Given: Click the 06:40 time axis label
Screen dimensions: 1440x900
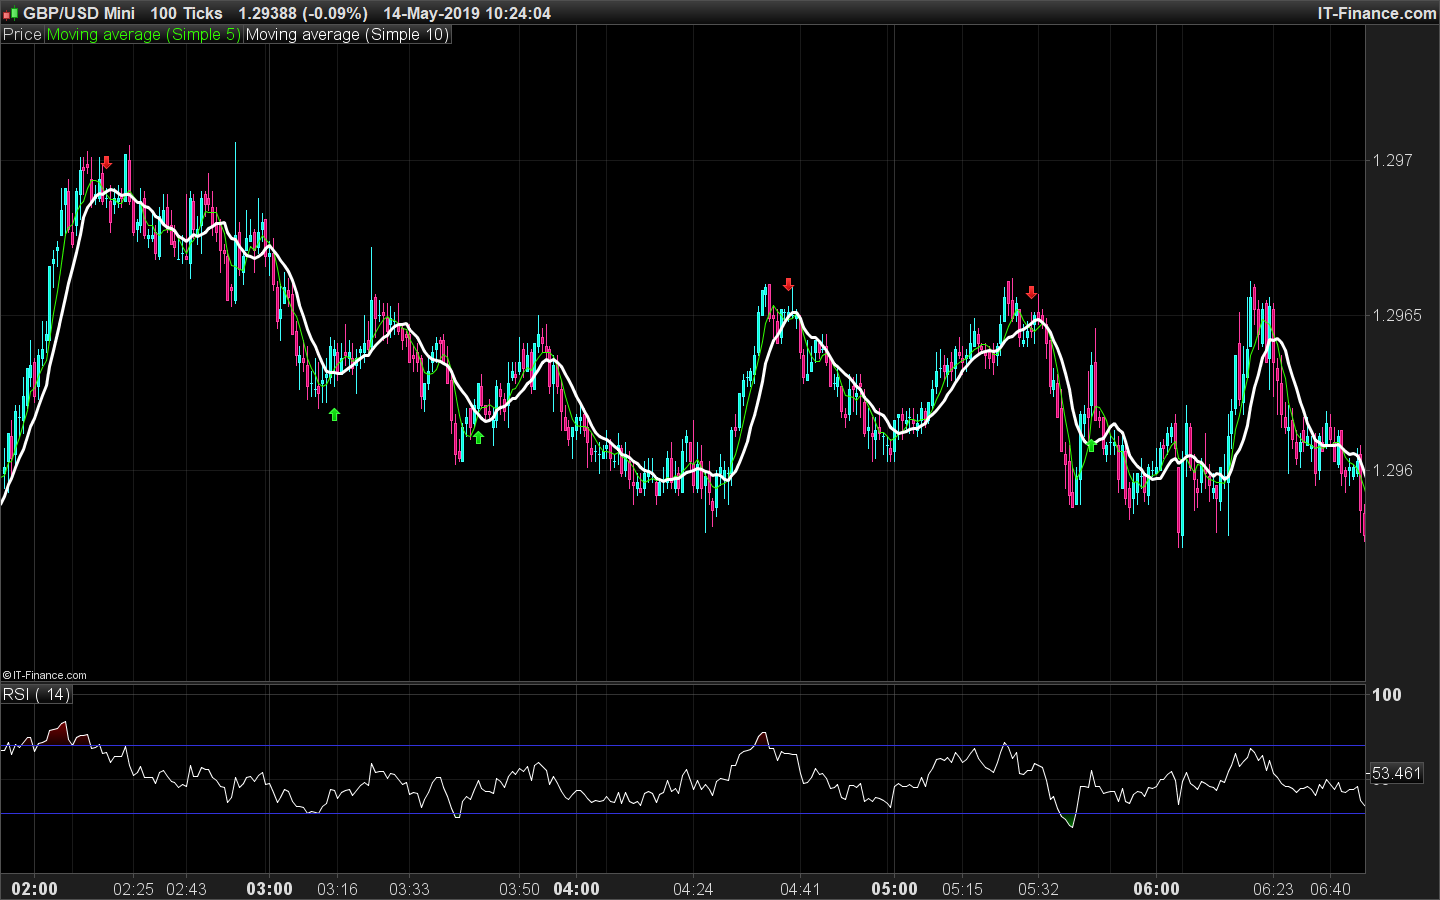Looking at the screenshot, I should [x=1330, y=889].
